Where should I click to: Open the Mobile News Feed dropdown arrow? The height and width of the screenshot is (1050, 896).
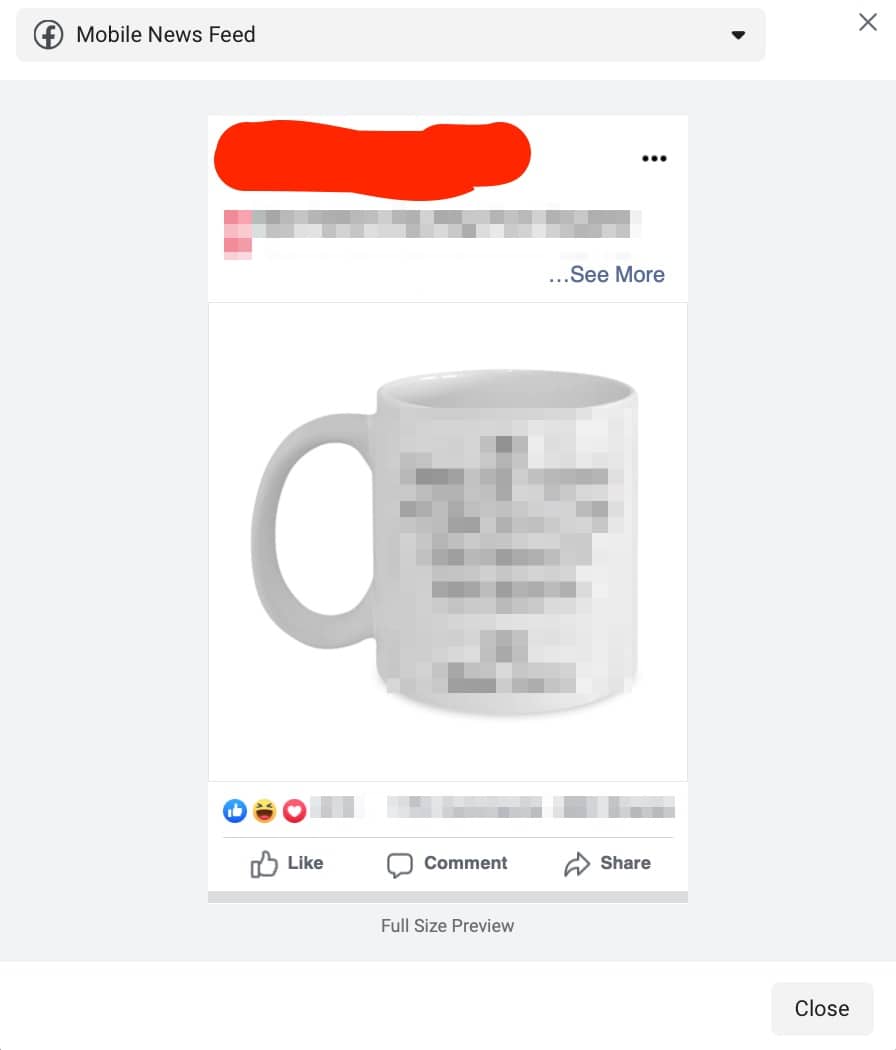coord(738,35)
